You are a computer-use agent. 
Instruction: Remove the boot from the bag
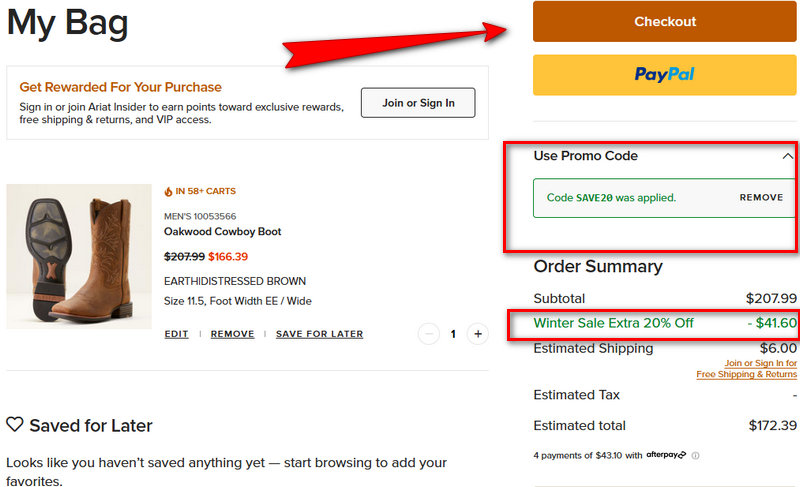click(x=232, y=334)
